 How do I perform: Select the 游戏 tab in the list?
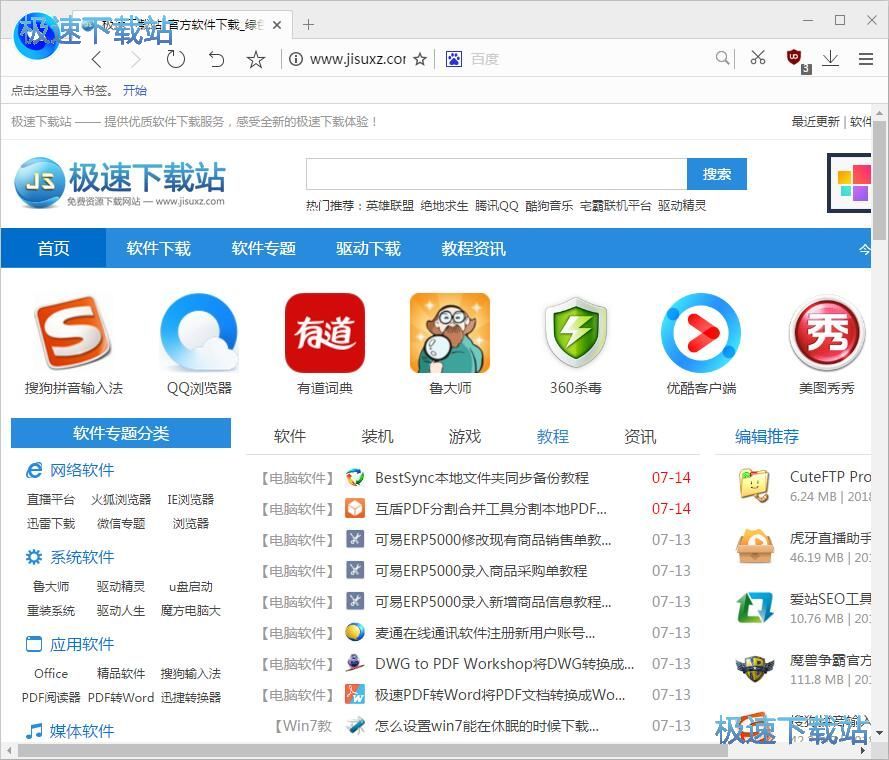coord(465,436)
